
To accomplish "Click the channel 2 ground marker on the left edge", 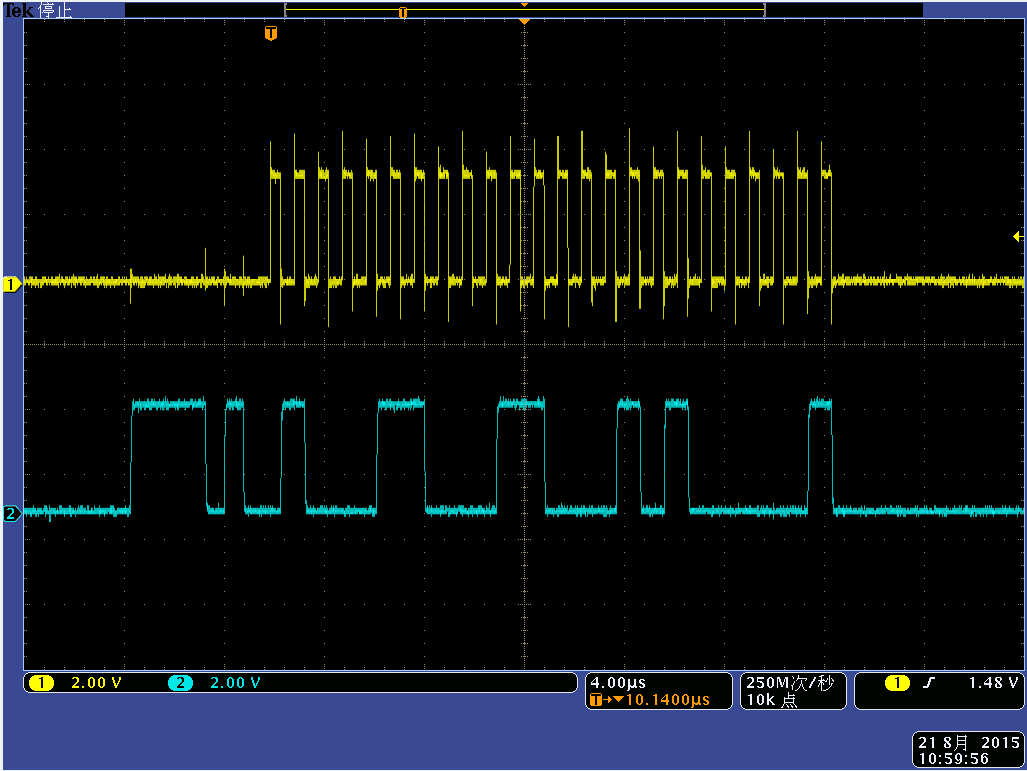I will pyautogui.click(x=12, y=513).
